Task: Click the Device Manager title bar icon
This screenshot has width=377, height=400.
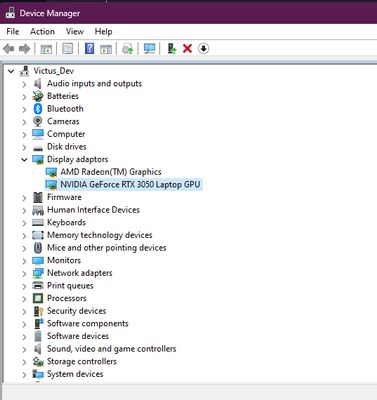Action: pyautogui.click(x=10, y=13)
